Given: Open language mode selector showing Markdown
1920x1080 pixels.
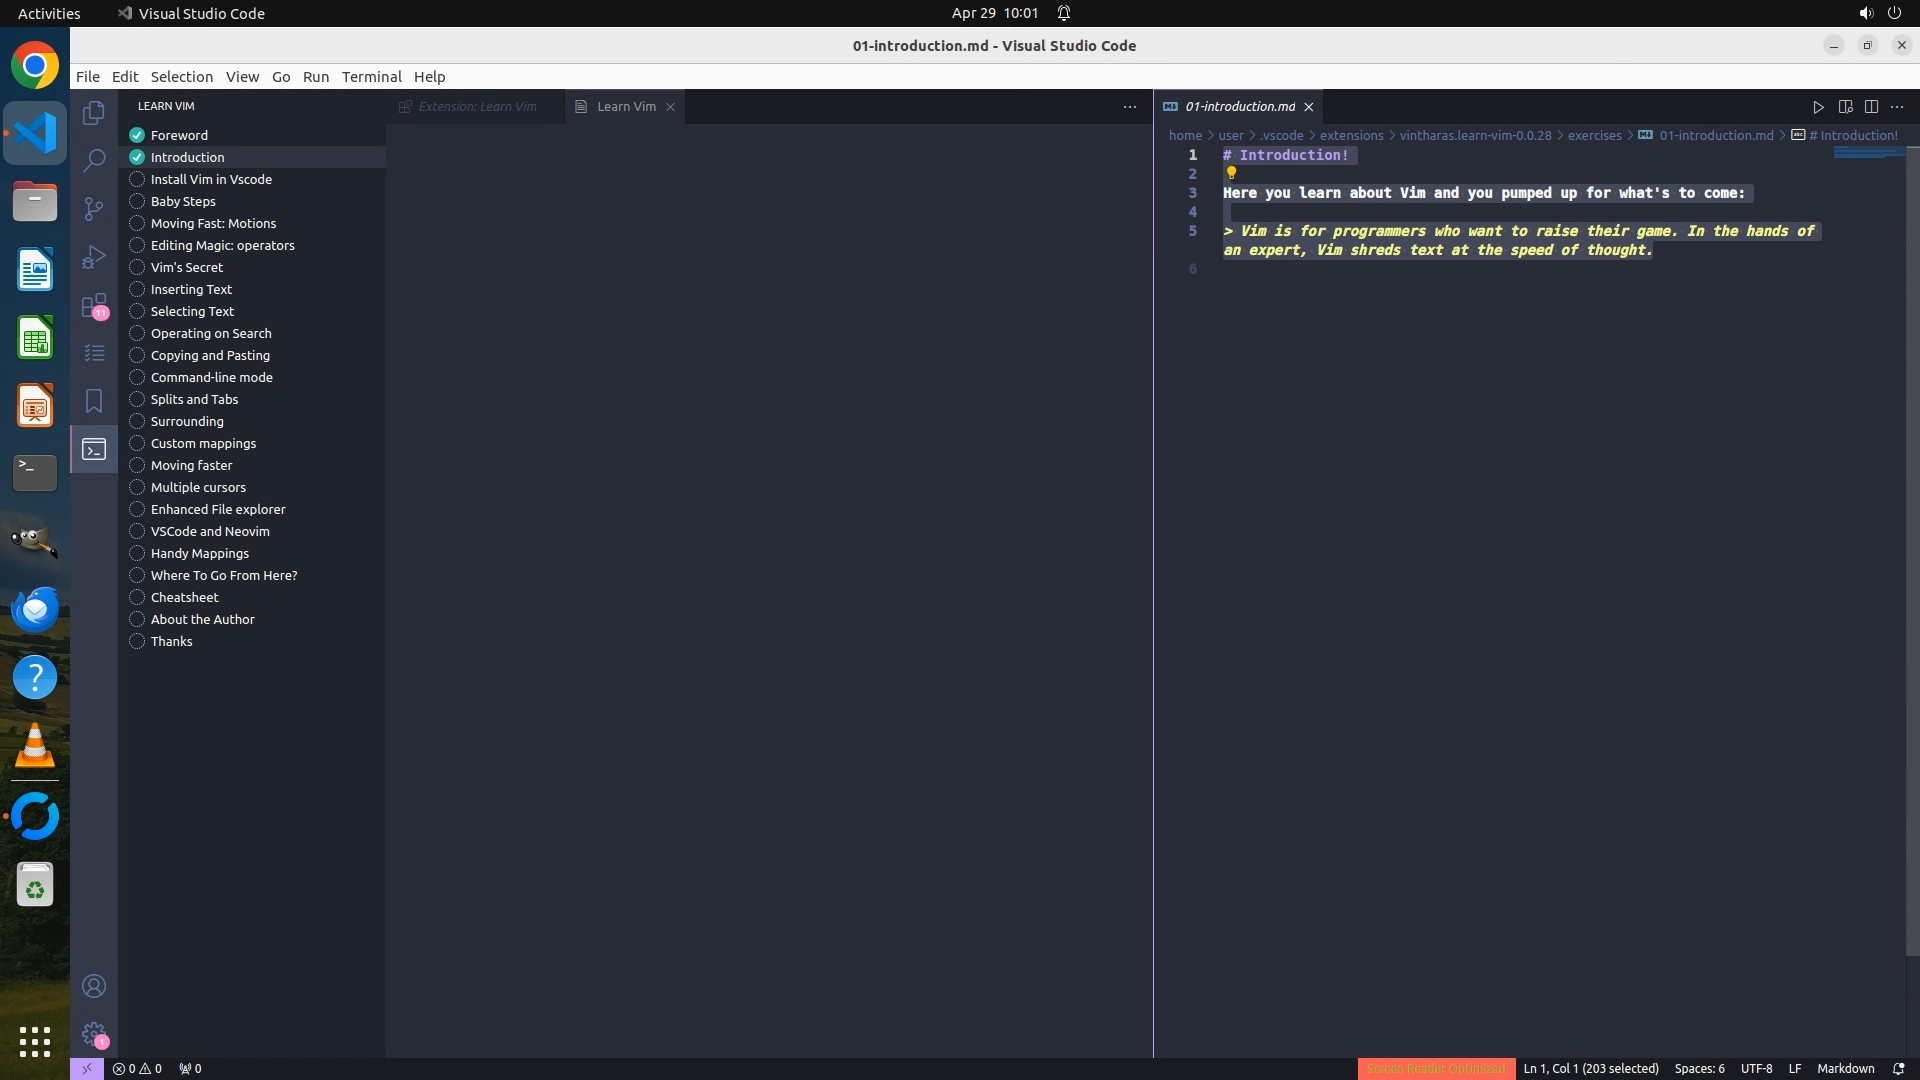Looking at the screenshot, I should 1845,1068.
